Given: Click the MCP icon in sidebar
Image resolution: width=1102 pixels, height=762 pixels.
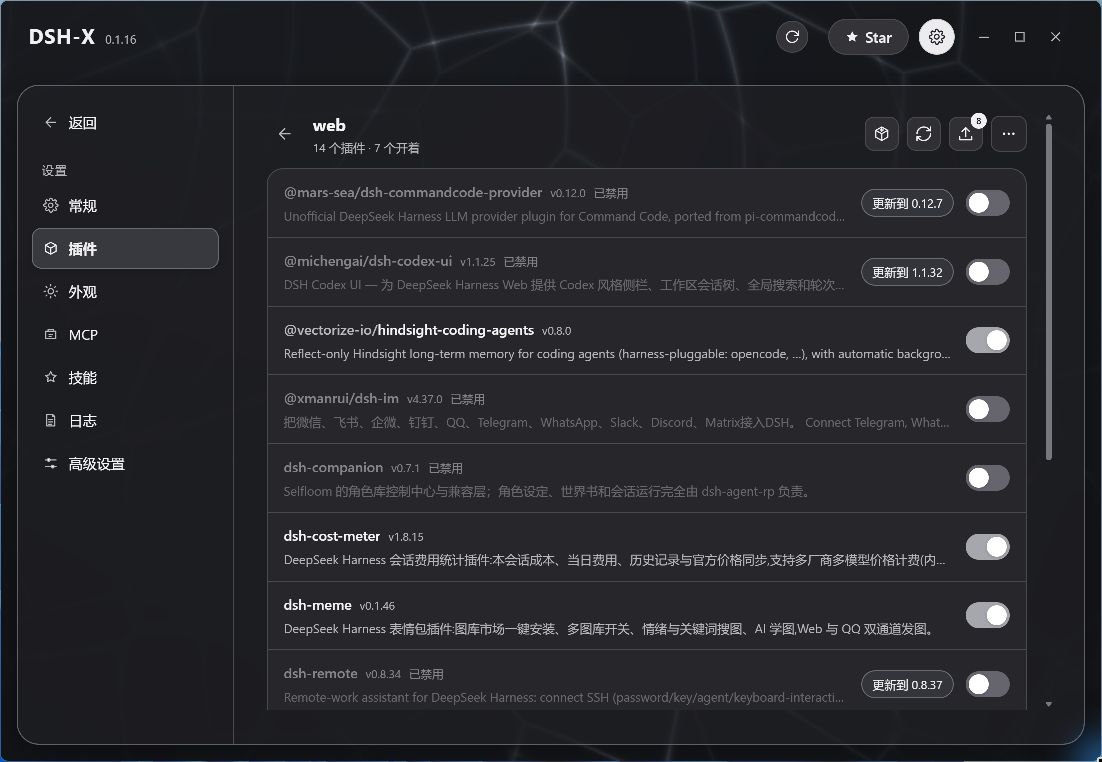Looking at the screenshot, I should tap(51, 335).
